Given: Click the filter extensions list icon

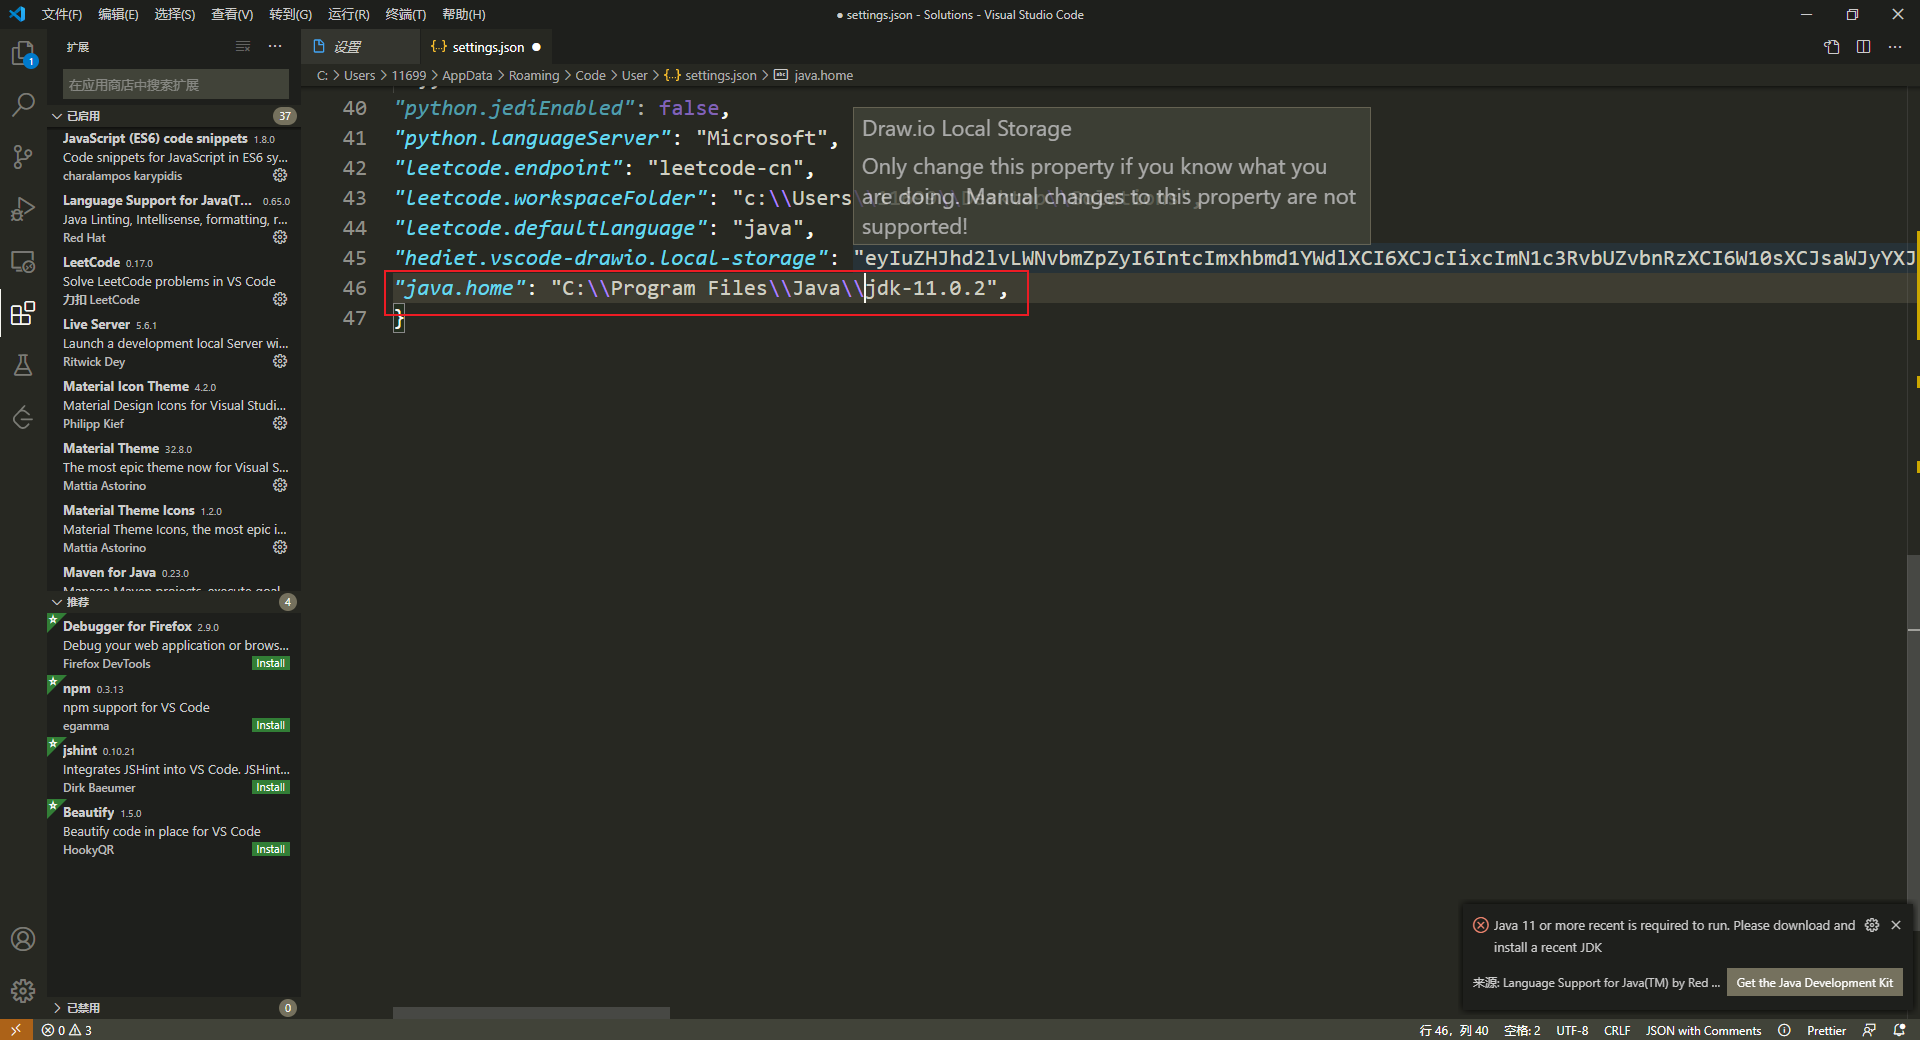Looking at the screenshot, I should 243,47.
